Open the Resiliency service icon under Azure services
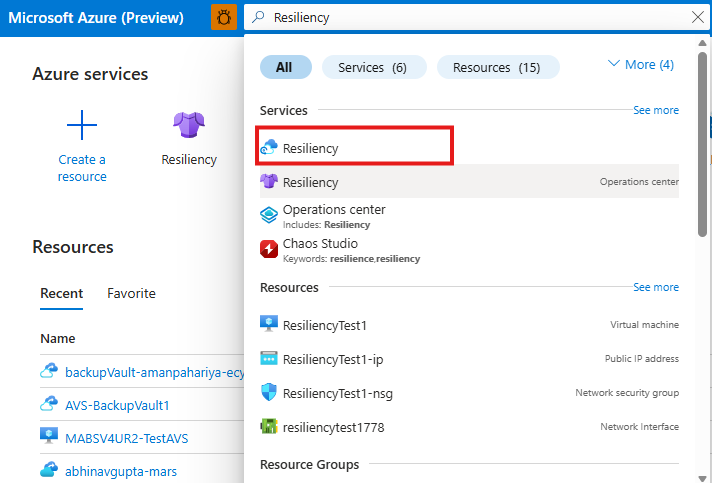Screen dimensions: 712x483 189,125
